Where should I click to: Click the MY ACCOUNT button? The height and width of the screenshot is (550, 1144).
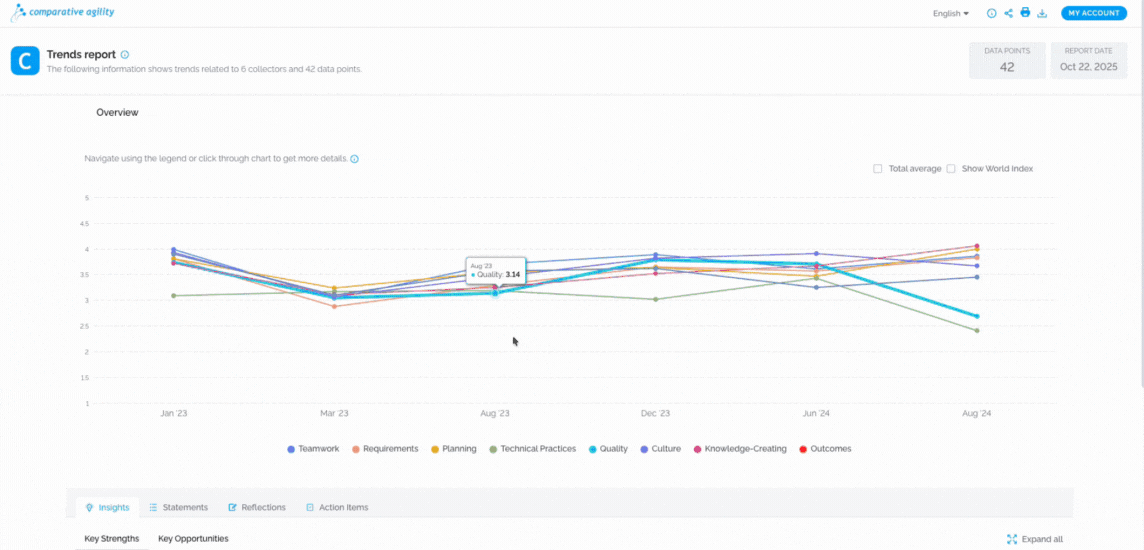(x=1094, y=13)
